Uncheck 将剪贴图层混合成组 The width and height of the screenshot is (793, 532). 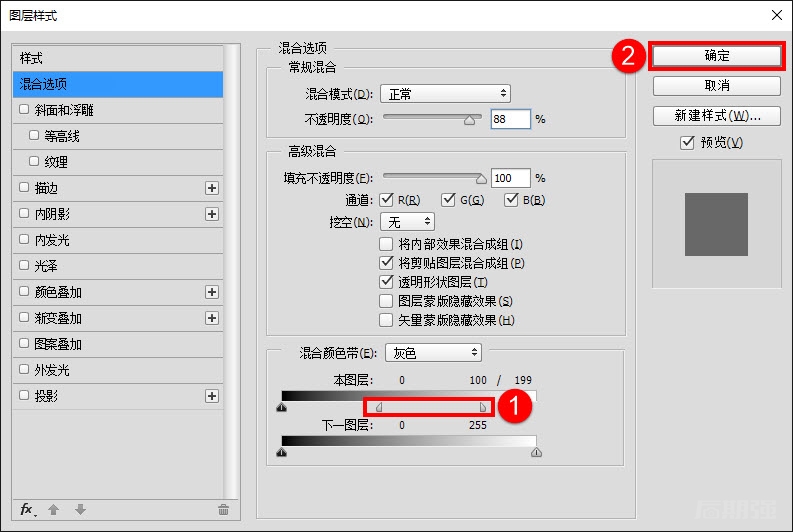click(386, 263)
